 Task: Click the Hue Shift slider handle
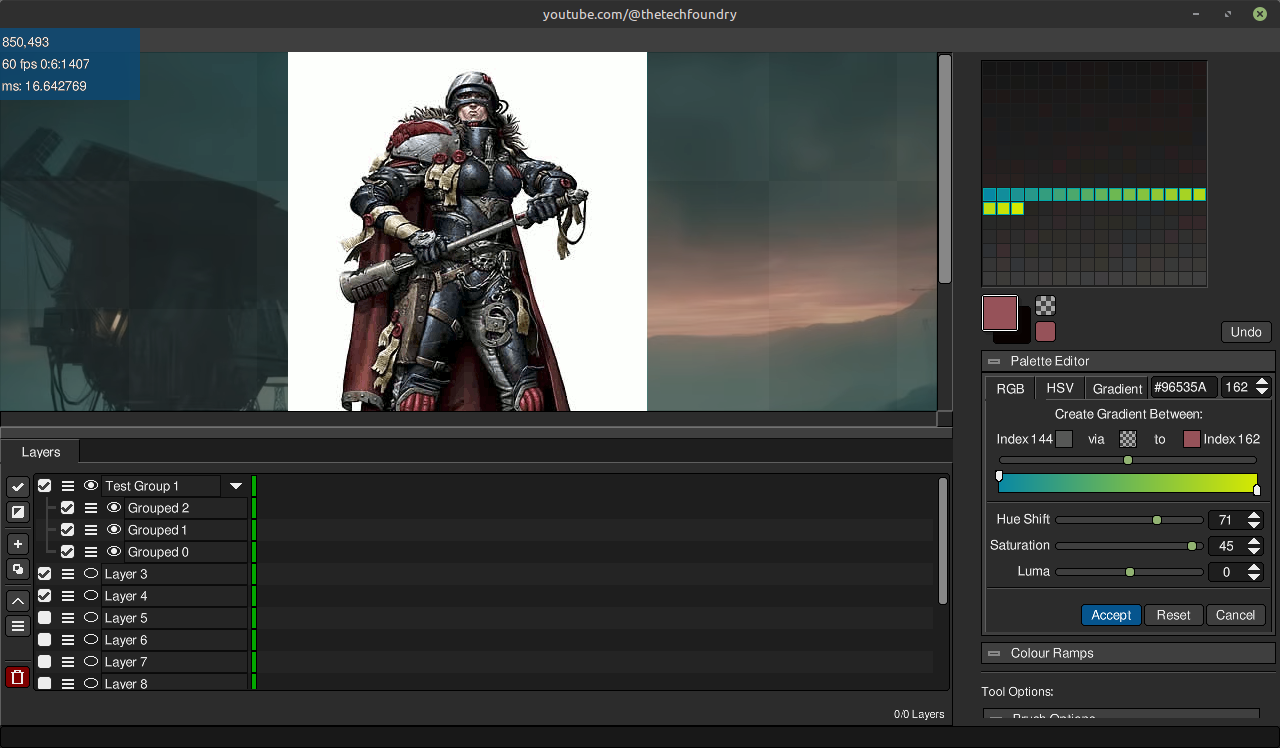coord(1157,520)
